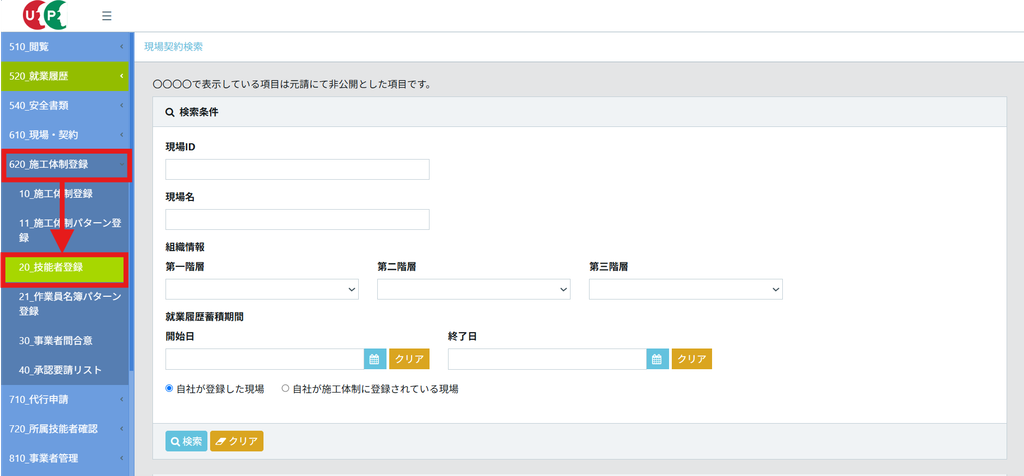The width and height of the screenshot is (1024, 476).
Task: Click the 開始日 date input field
Action: pyautogui.click(x=264, y=359)
